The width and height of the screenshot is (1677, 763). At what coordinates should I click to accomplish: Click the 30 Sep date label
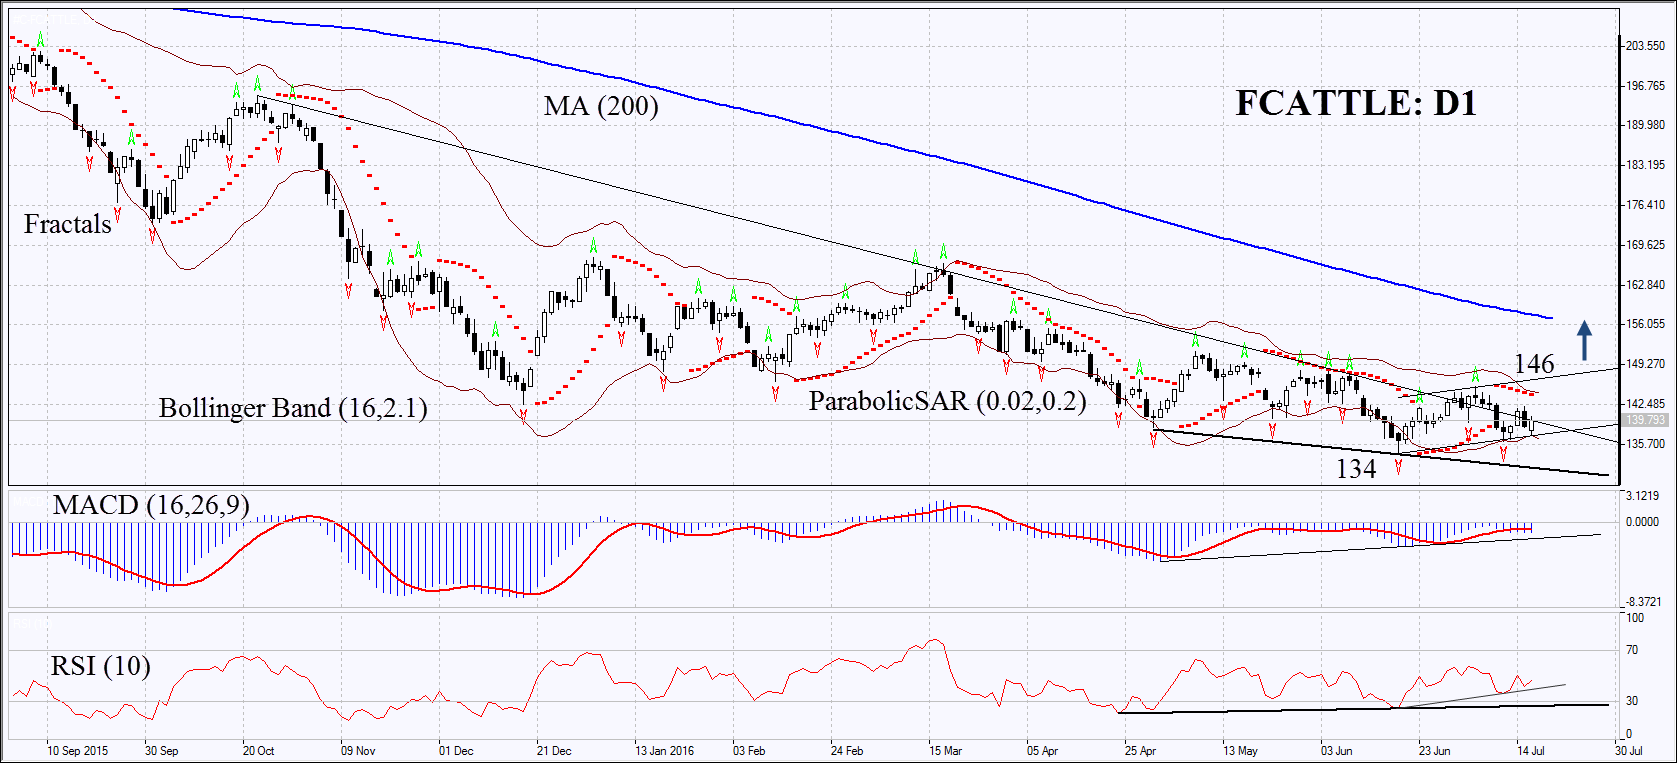(162, 750)
